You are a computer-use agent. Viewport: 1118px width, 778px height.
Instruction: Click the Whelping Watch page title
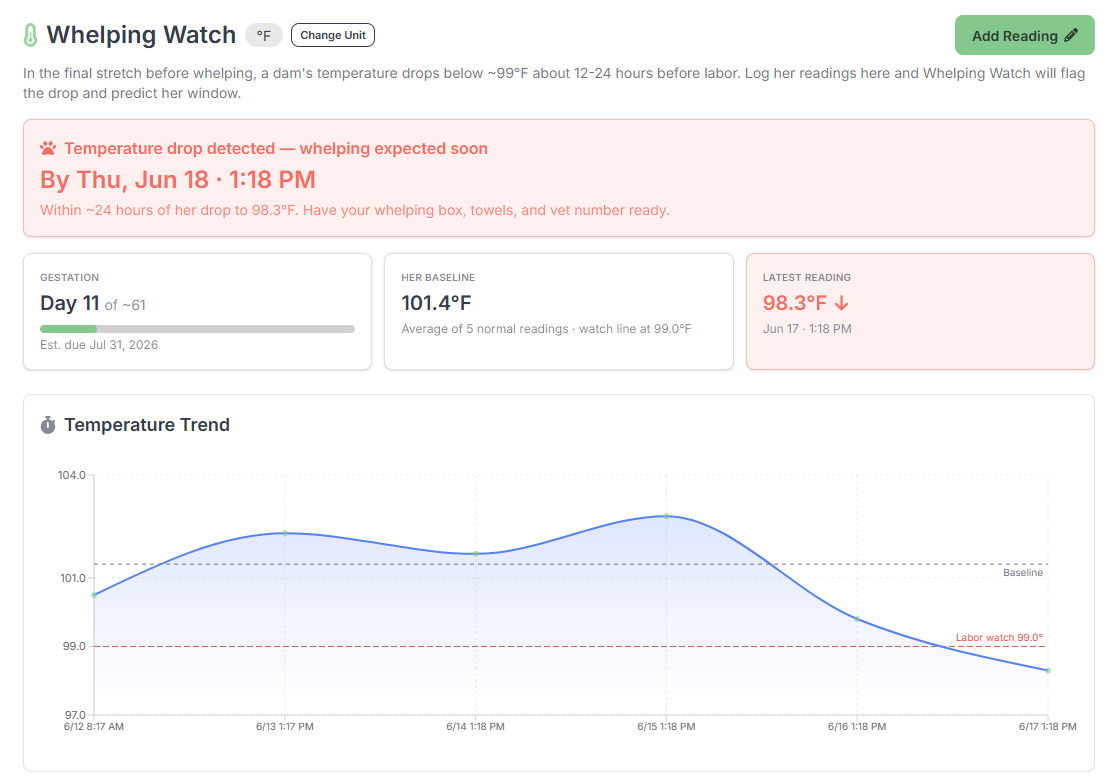click(141, 35)
